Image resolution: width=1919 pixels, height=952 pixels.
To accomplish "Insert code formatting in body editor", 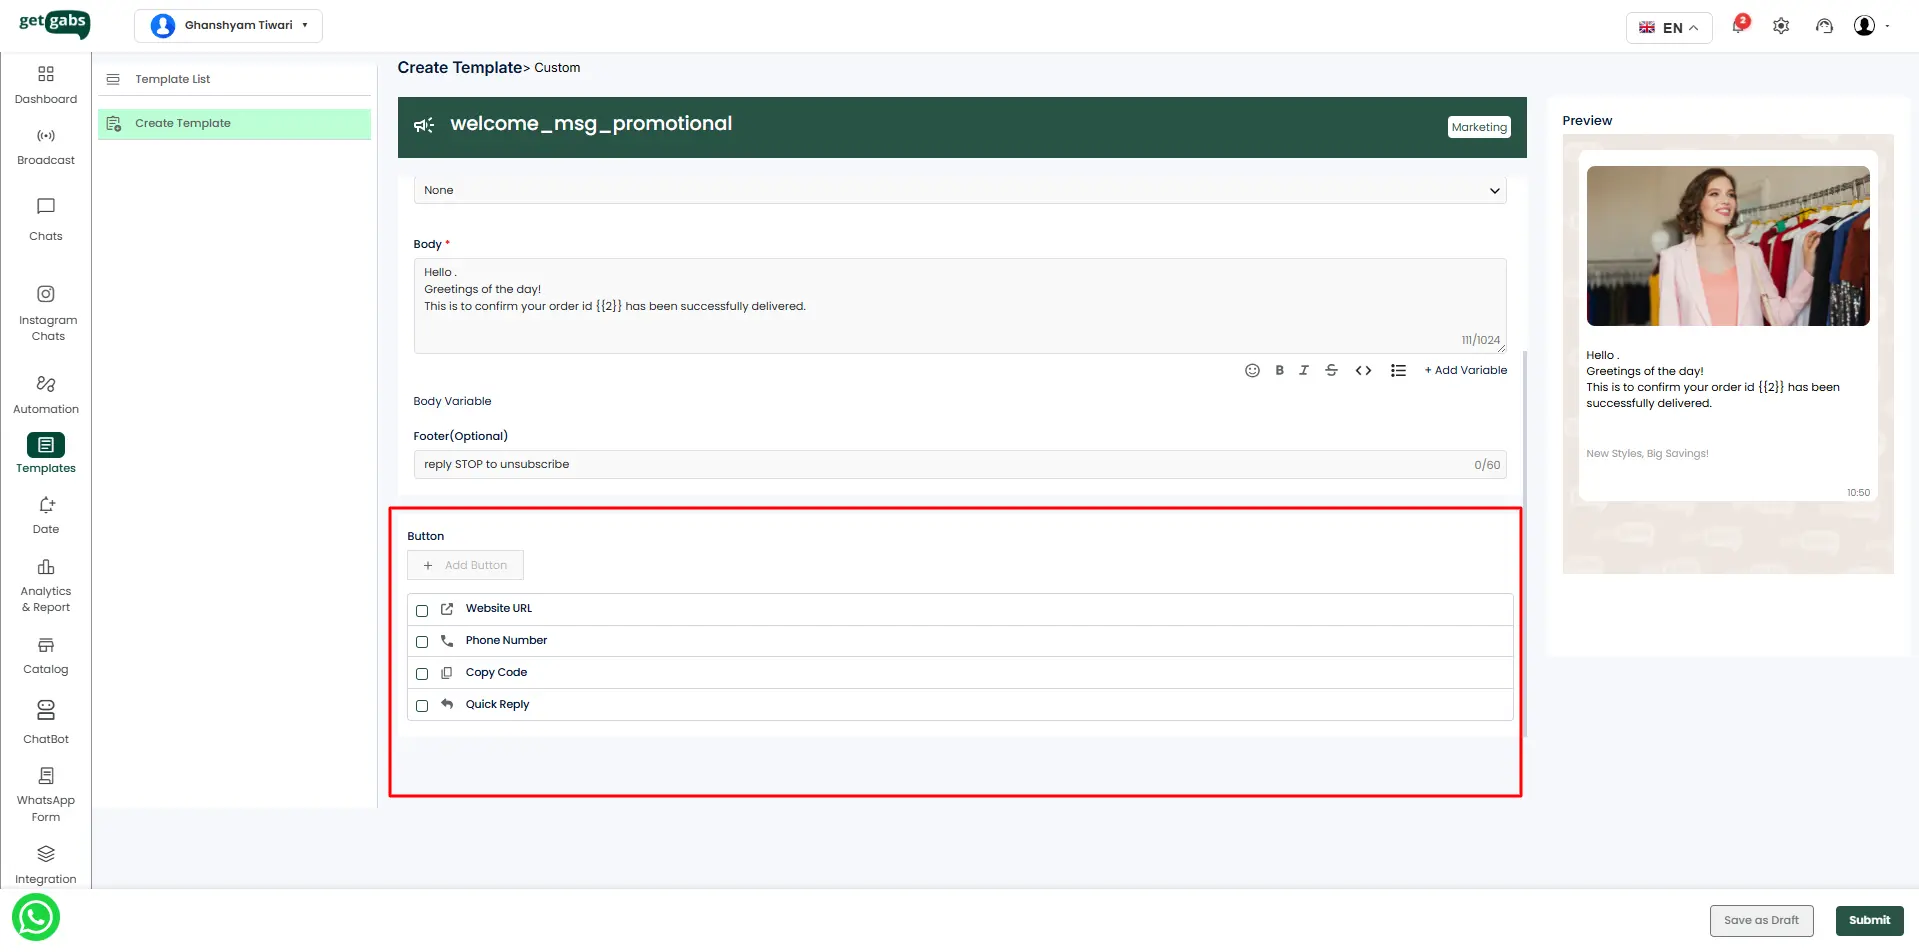I will coord(1363,370).
